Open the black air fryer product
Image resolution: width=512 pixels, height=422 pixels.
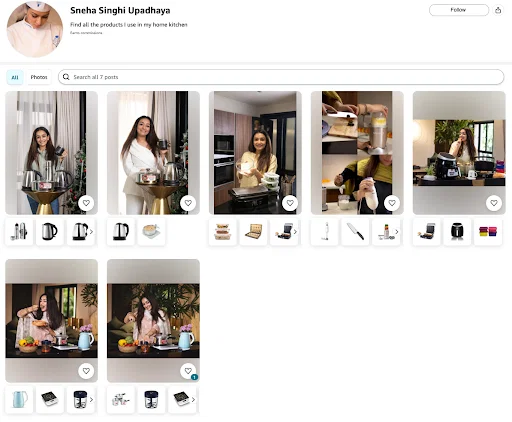point(457,231)
